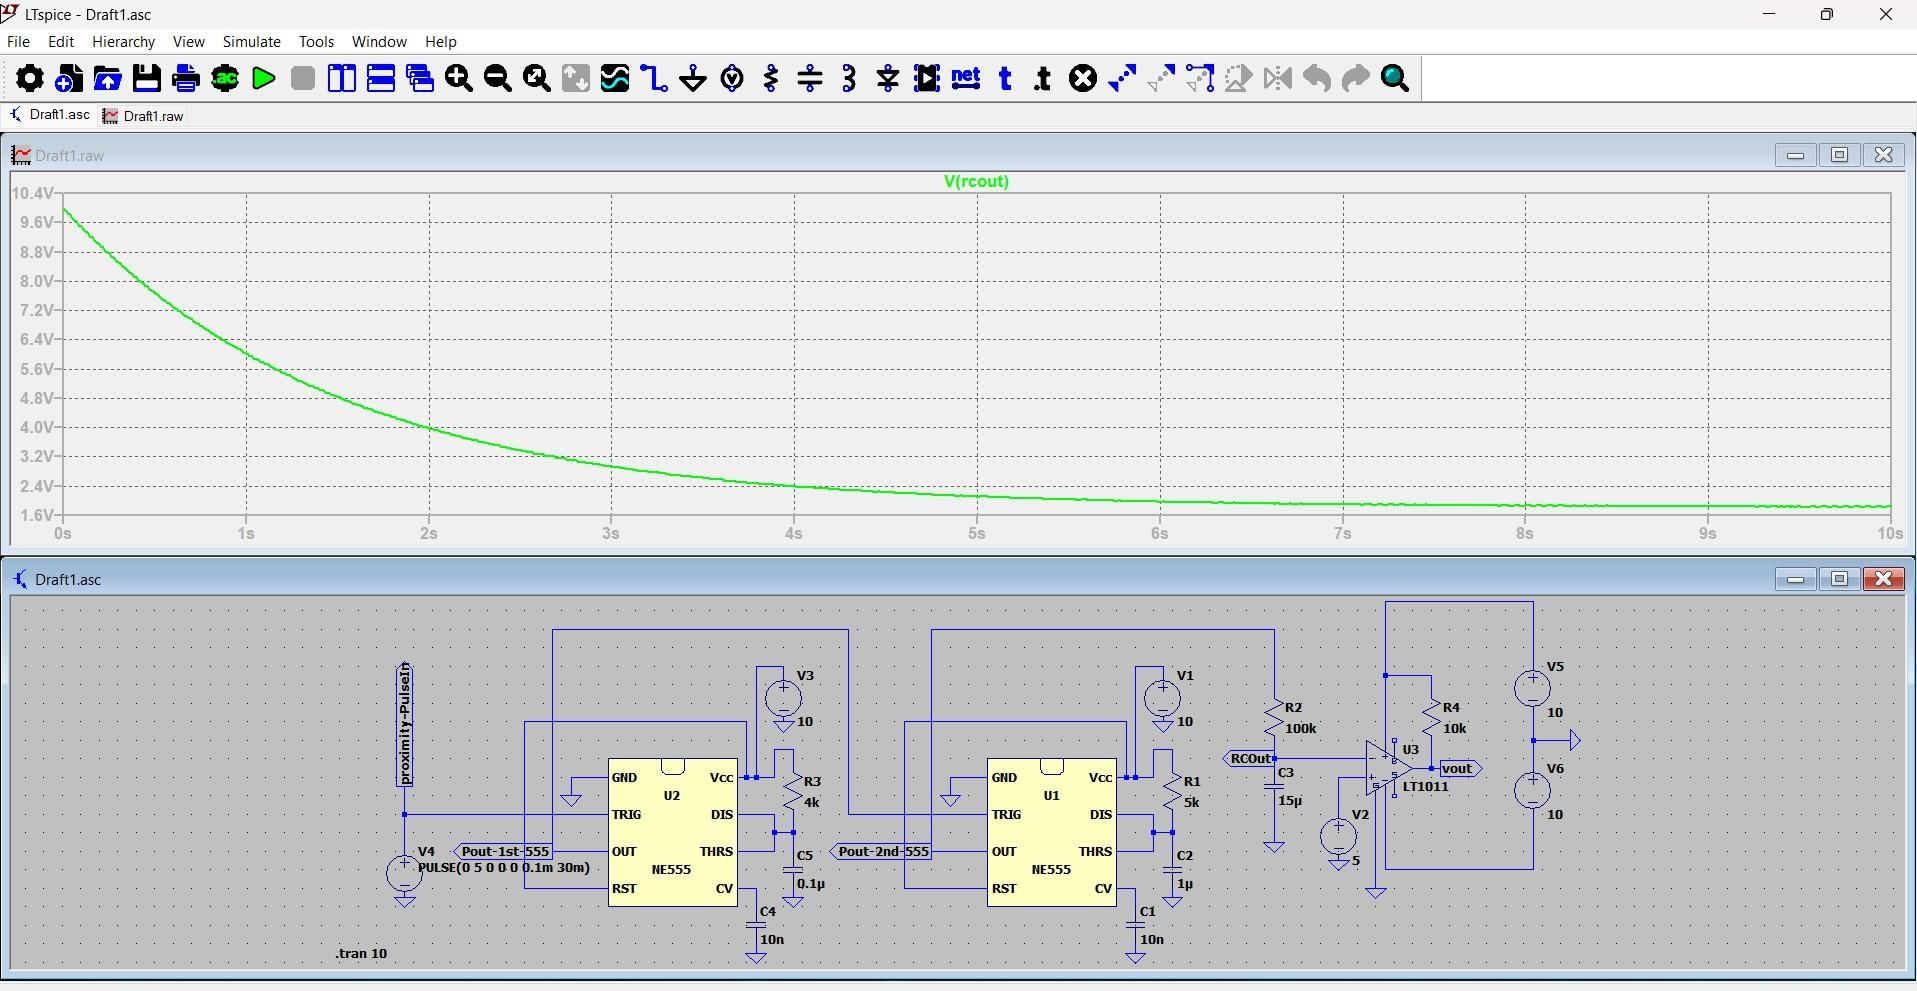Place a capacitor component
Image resolution: width=1917 pixels, height=991 pixels.
[810, 78]
